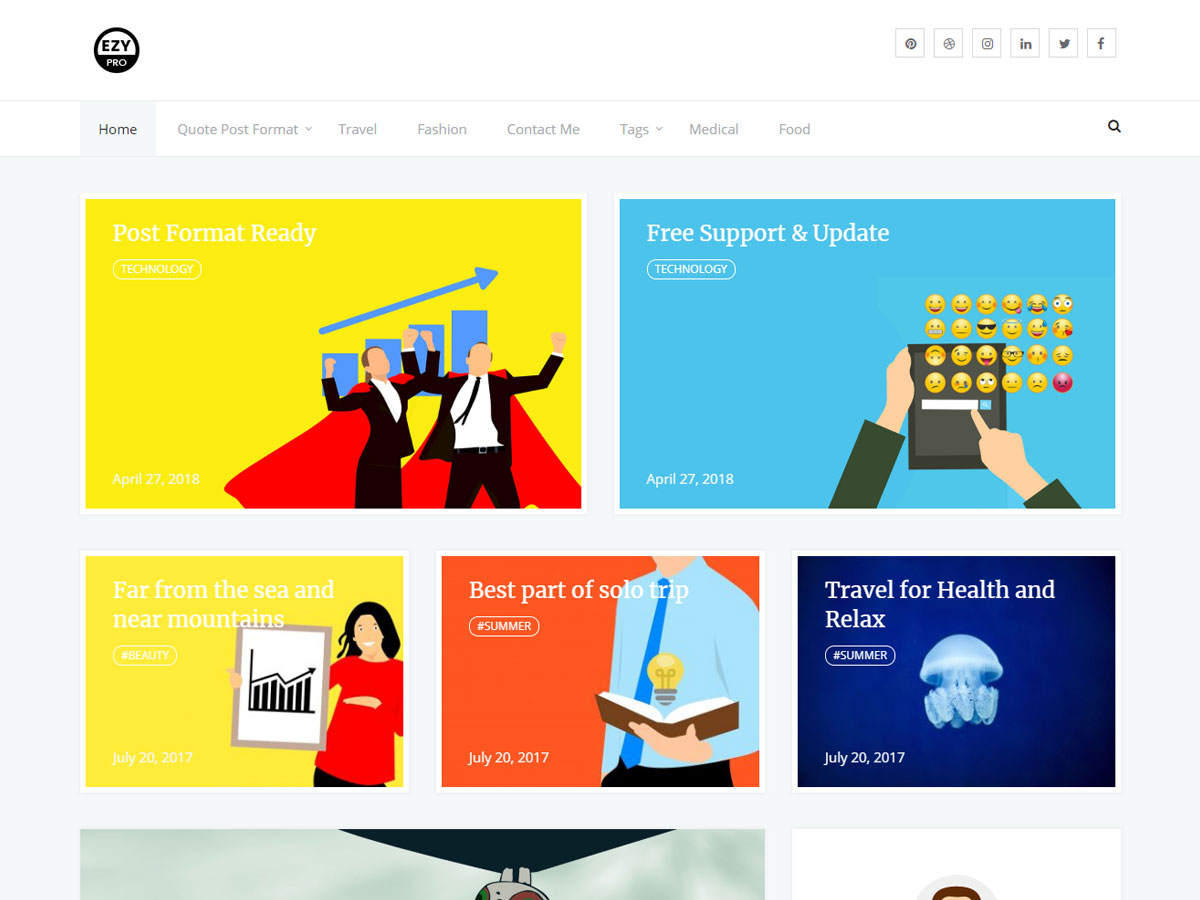Go to the Fashion menu item
The image size is (1200, 900).
pyautogui.click(x=442, y=129)
